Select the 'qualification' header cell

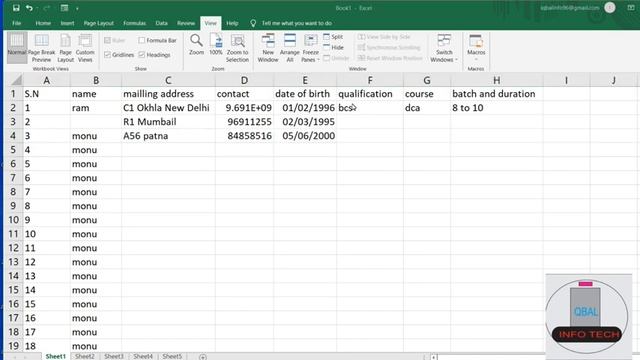[x=369, y=94]
